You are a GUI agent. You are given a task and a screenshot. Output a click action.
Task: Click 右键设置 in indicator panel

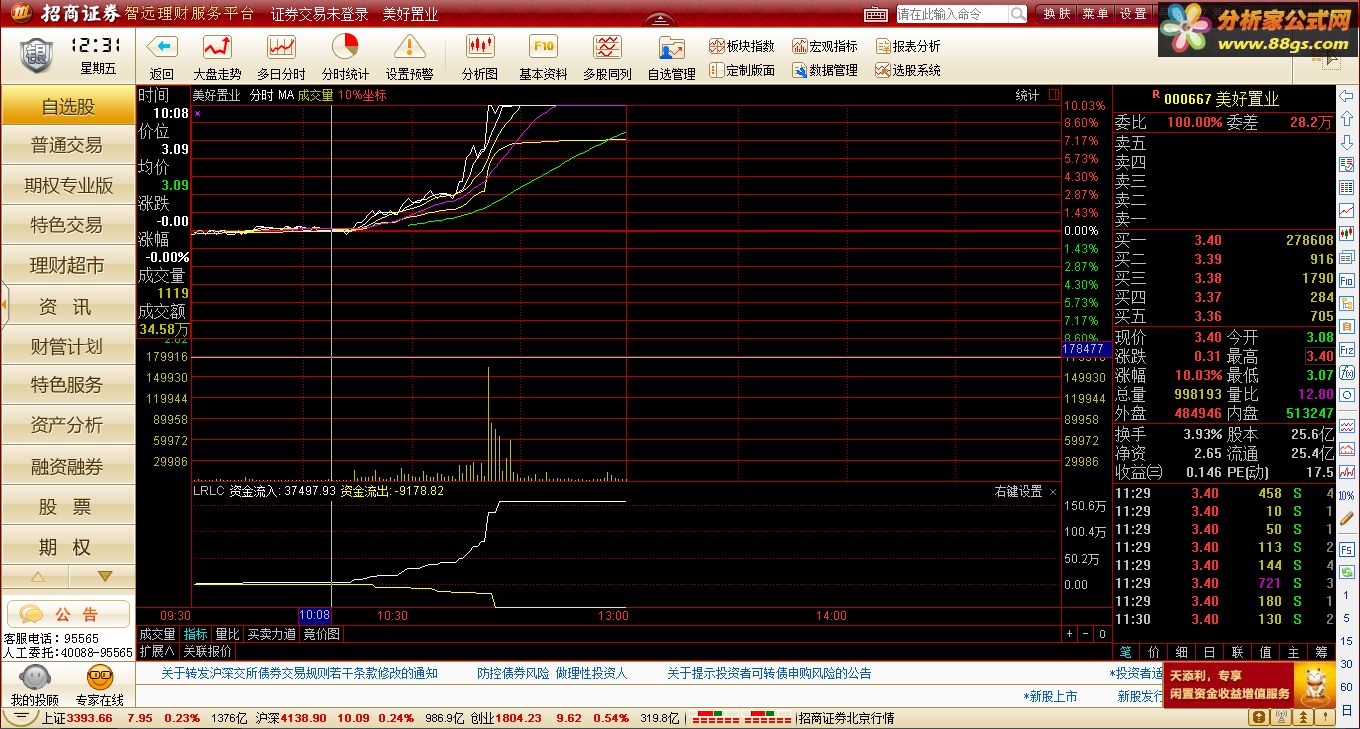coord(1018,491)
